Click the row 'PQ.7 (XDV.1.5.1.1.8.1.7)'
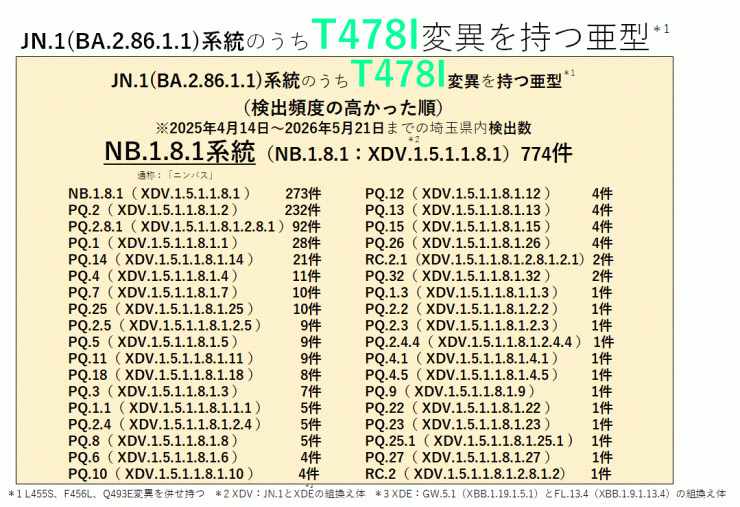 pos(194,293)
